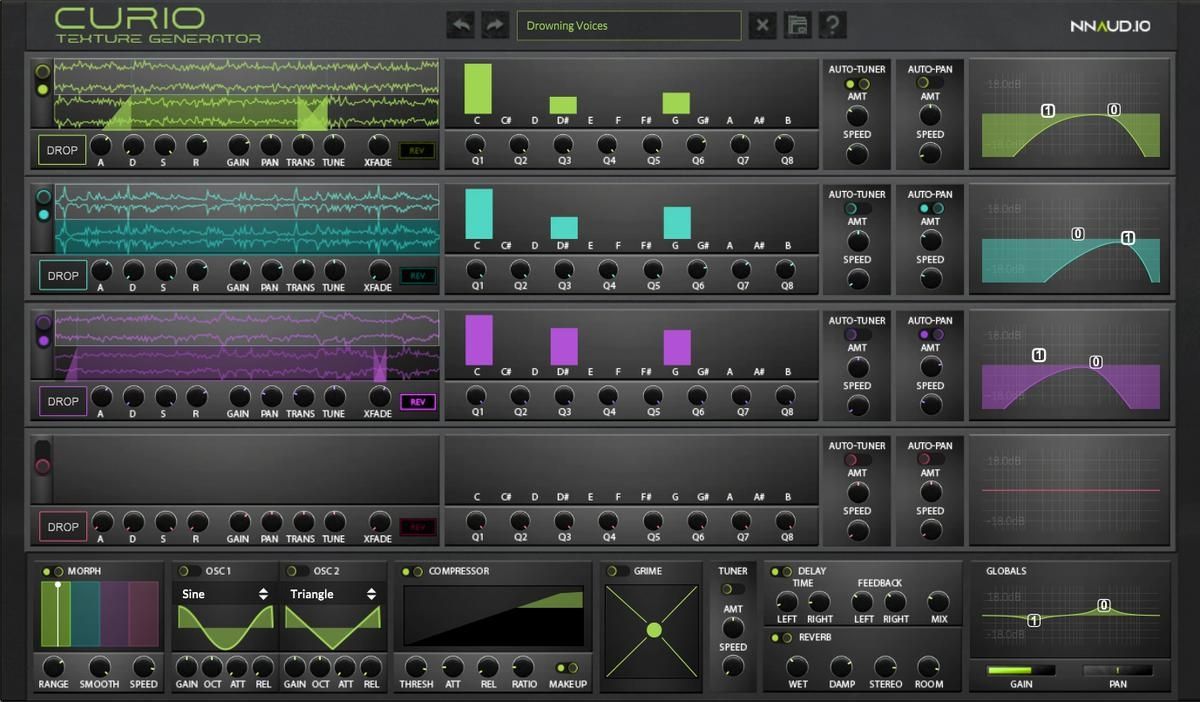Screen dimensions: 1200x702
Task: Disable the Reverb effect toggle
Action: click(x=780, y=637)
